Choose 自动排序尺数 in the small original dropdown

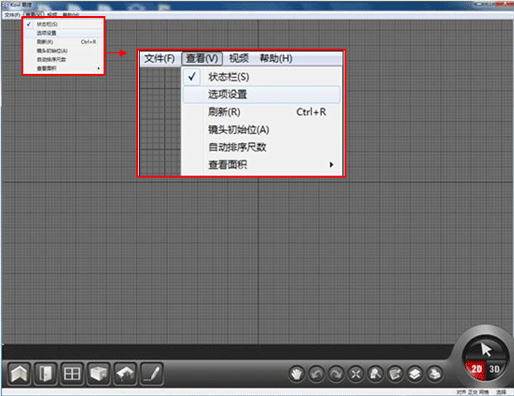pyautogui.click(x=63, y=59)
